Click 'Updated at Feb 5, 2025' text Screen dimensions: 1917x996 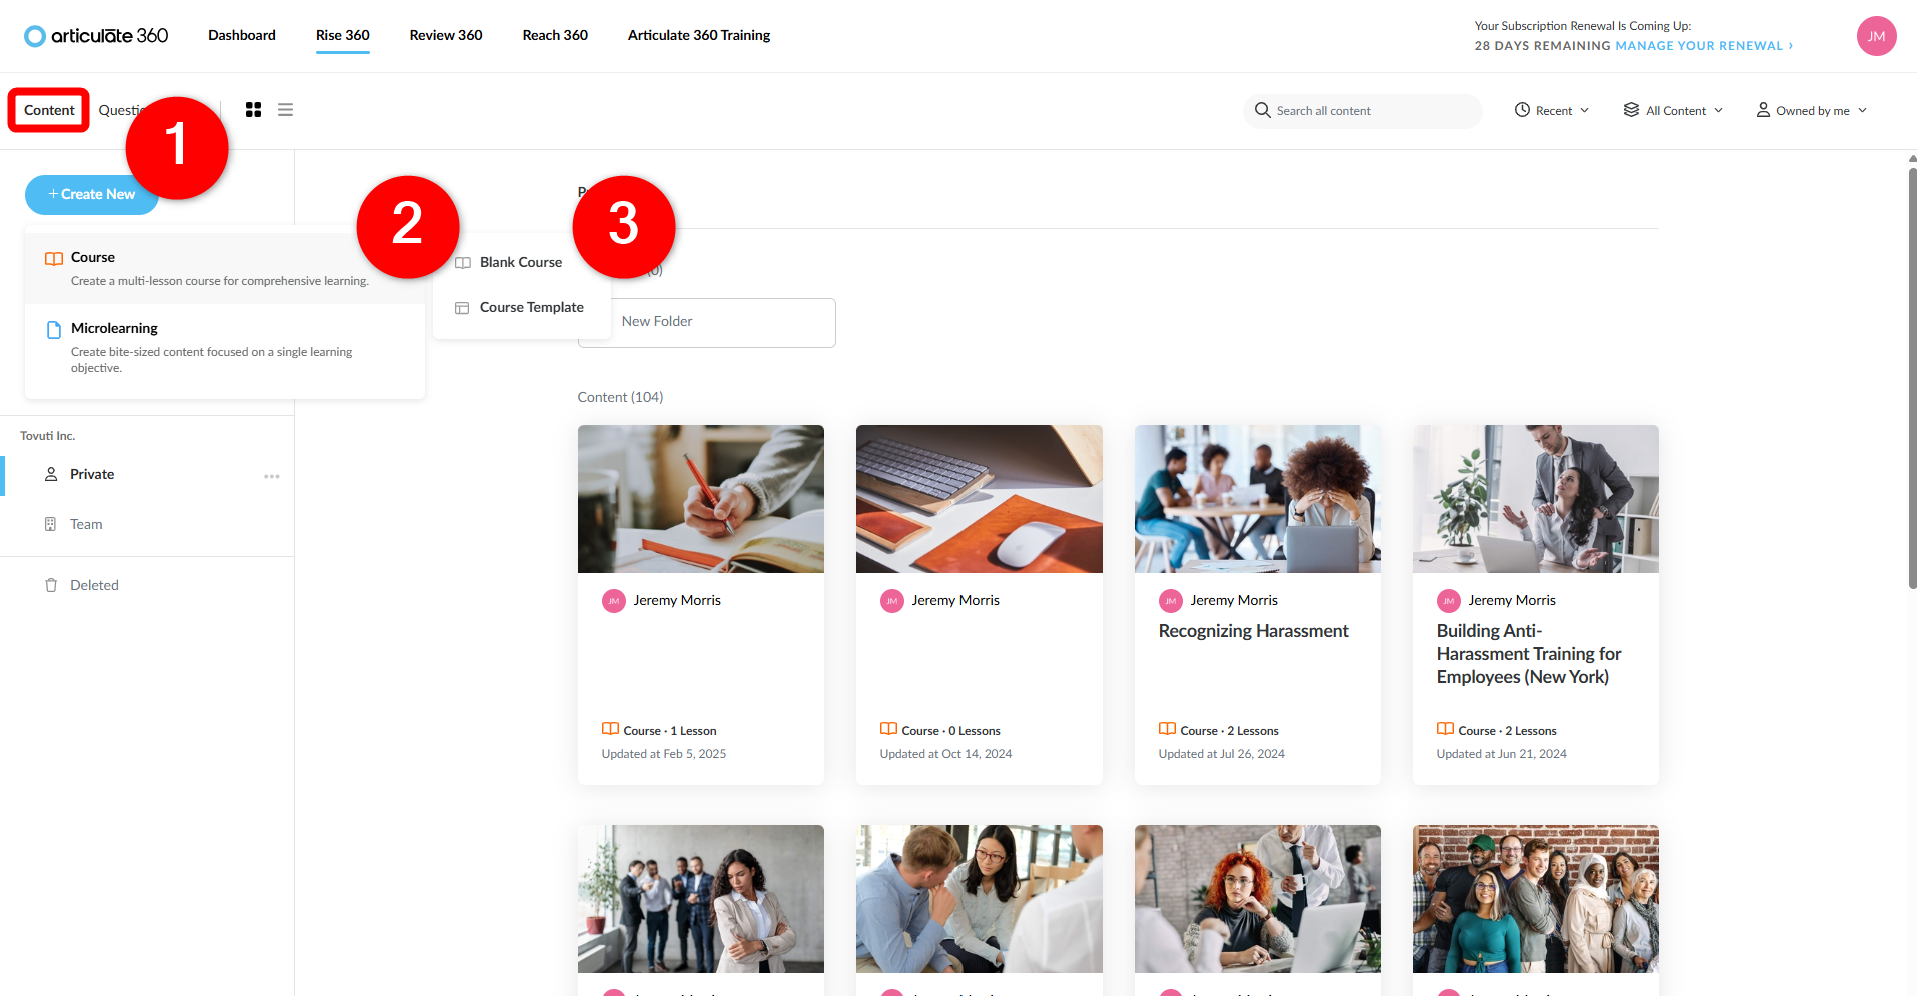pyautogui.click(x=664, y=754)
